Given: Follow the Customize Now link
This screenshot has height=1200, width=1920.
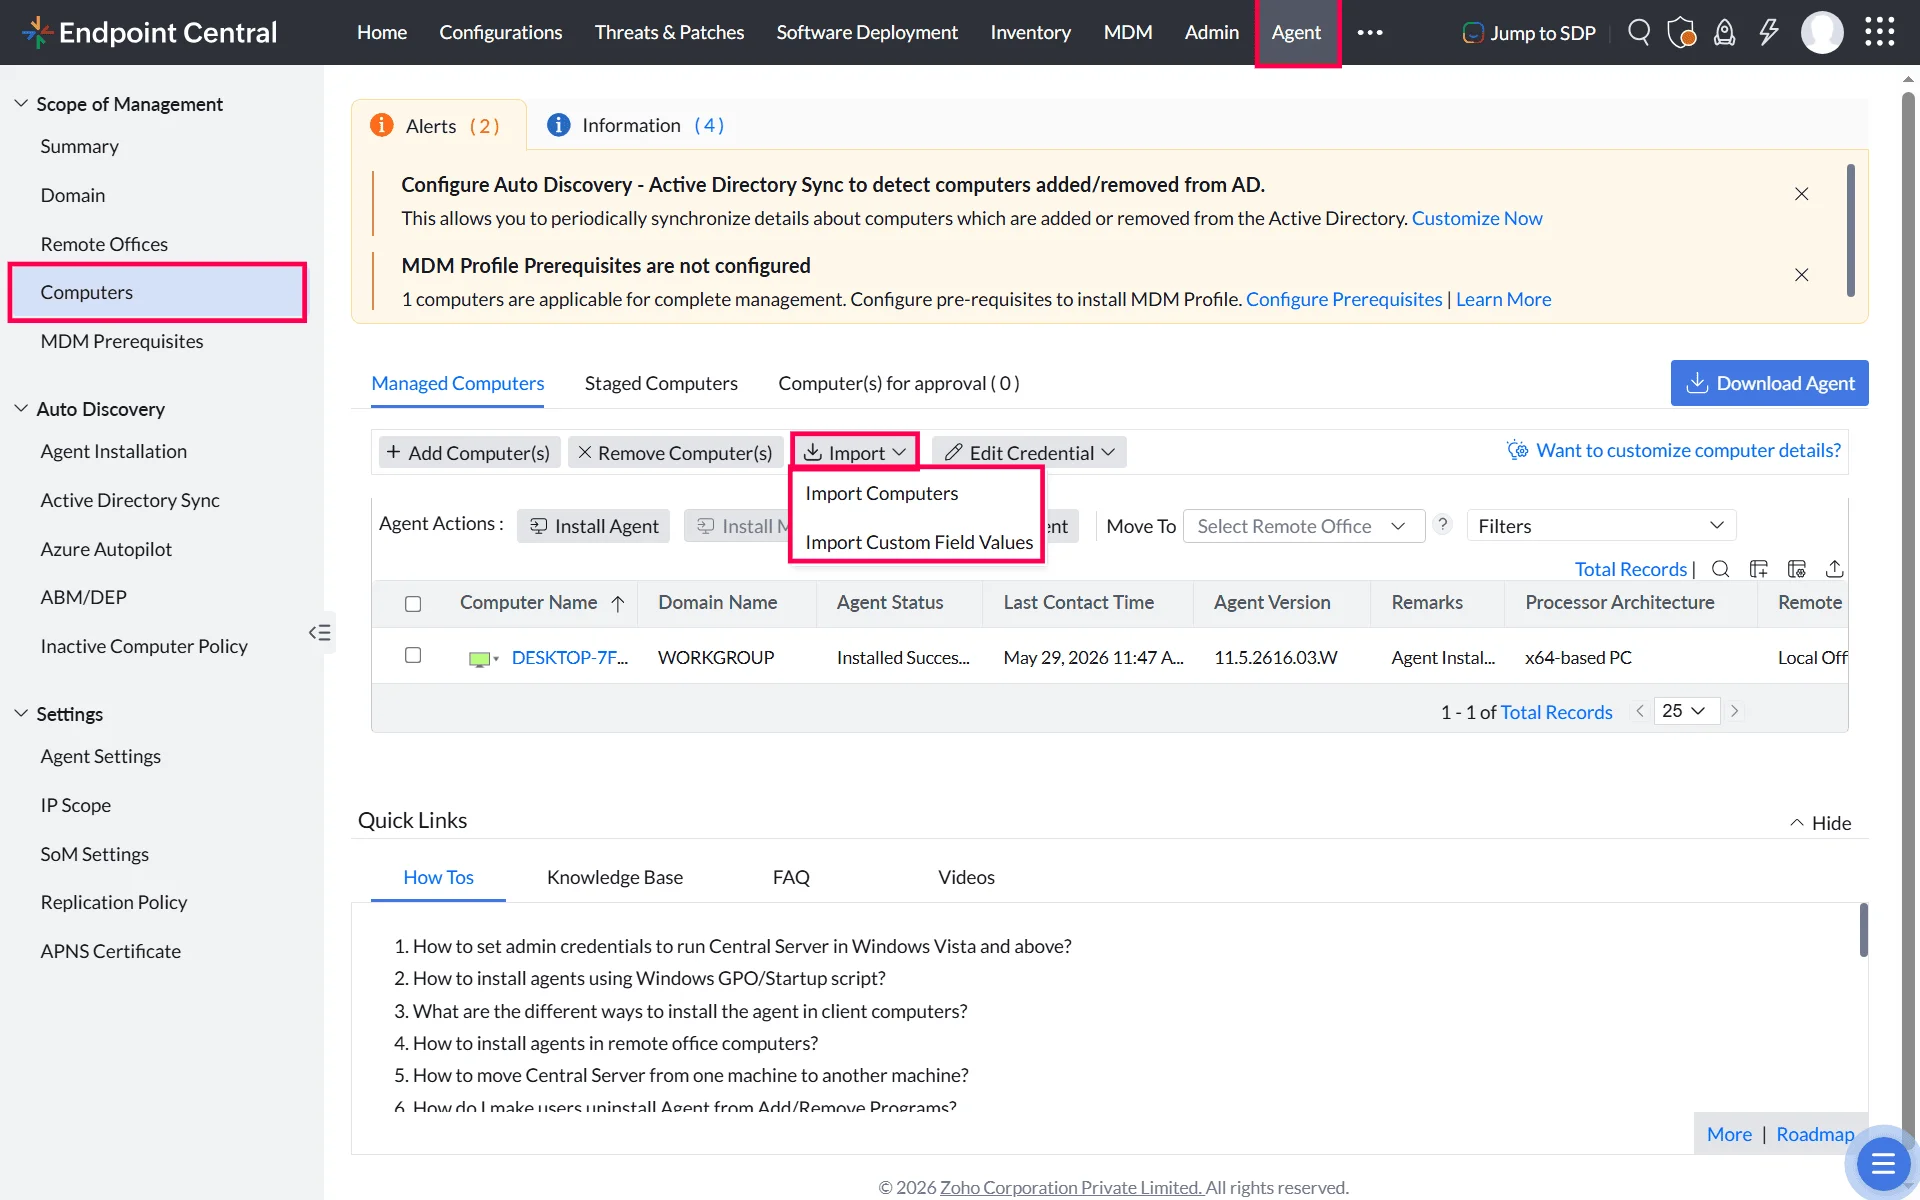Looking at the screenshot, I should point(1477,218).
